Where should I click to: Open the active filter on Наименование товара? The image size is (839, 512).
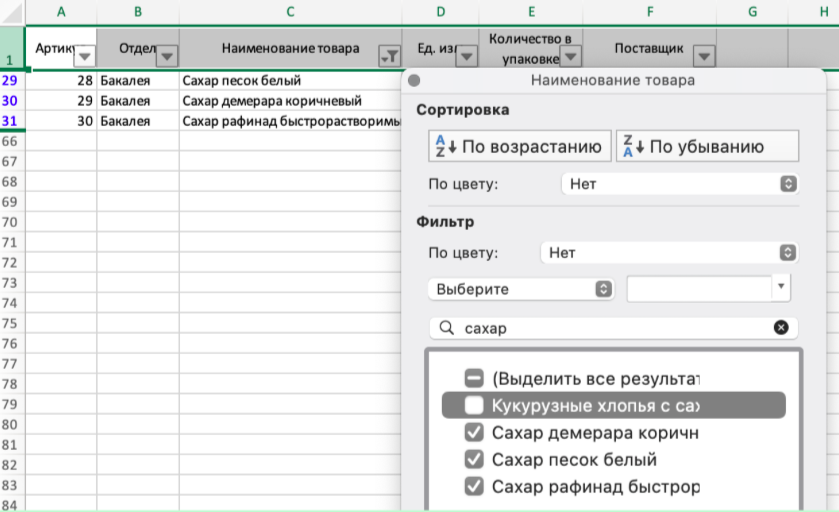[390, 56]
